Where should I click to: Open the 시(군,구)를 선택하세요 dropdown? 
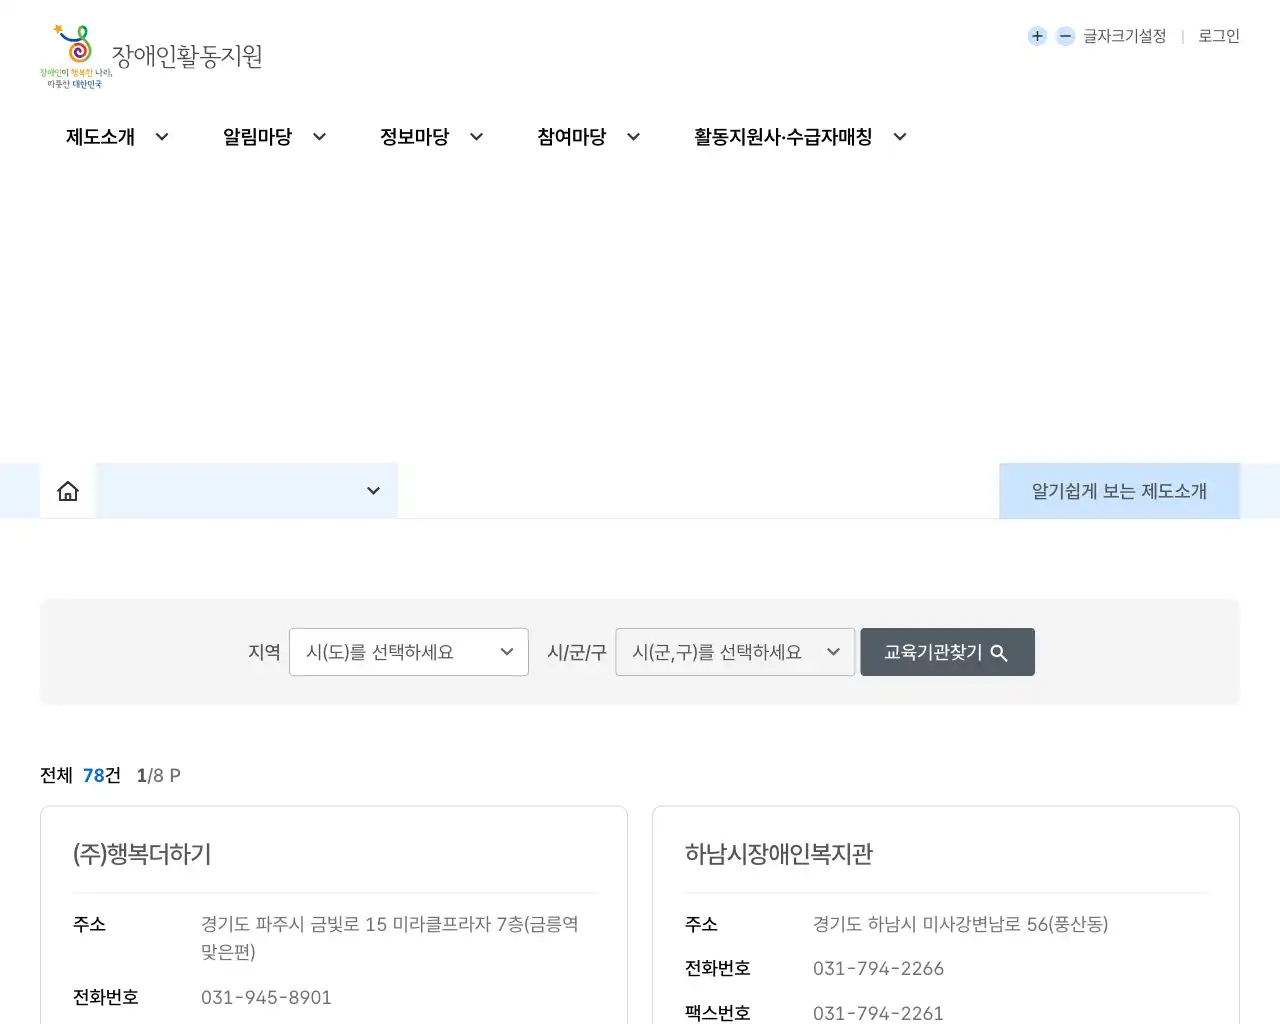click(x=735, y=652)
